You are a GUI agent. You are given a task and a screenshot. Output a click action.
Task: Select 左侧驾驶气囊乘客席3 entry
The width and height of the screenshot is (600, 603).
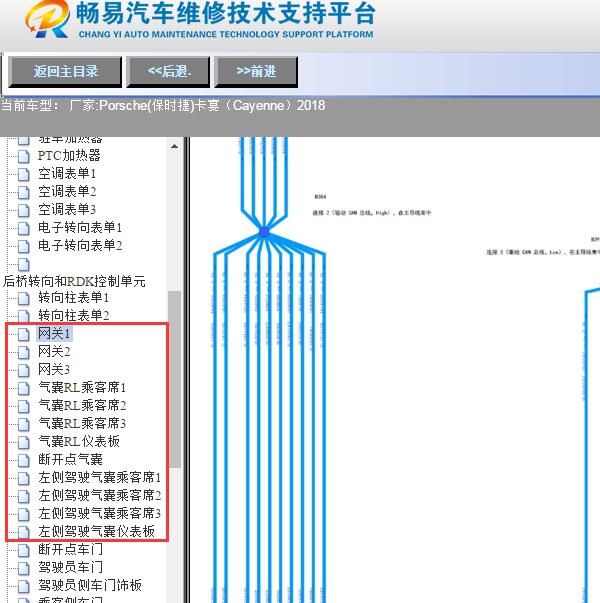(x=100, y=514)
